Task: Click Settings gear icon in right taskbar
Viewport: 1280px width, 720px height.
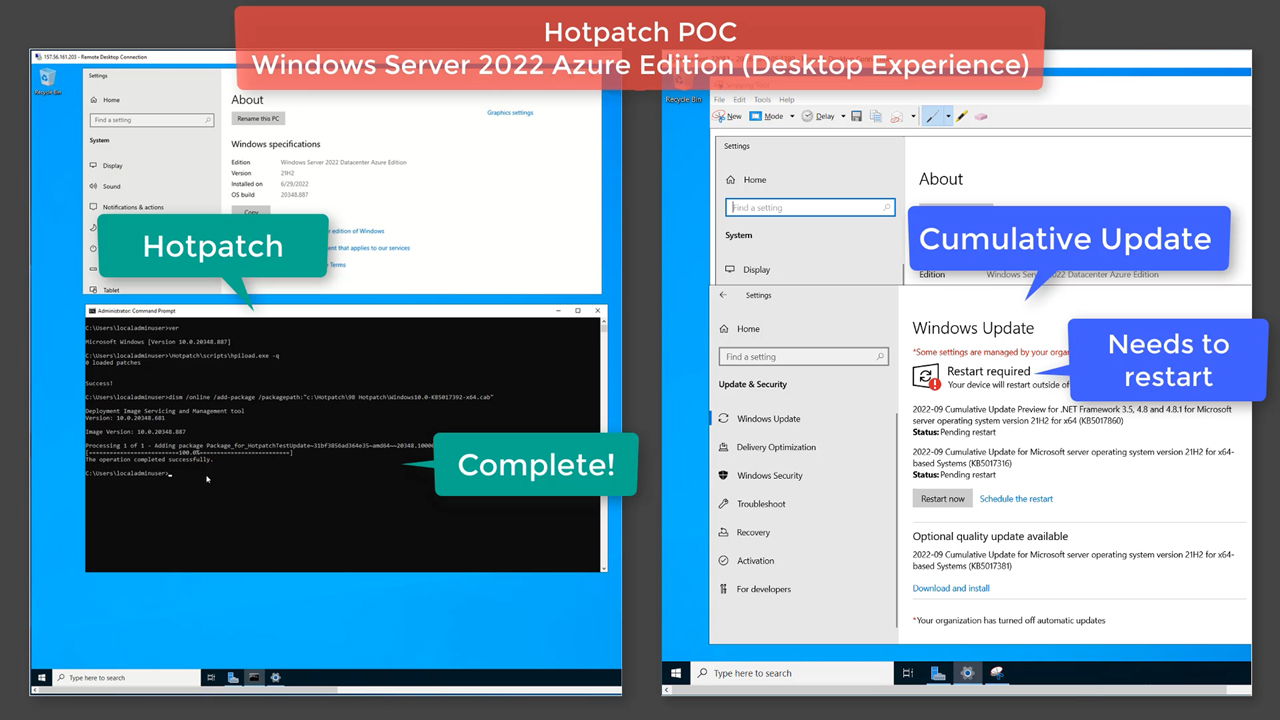Action: coord(967,673)
